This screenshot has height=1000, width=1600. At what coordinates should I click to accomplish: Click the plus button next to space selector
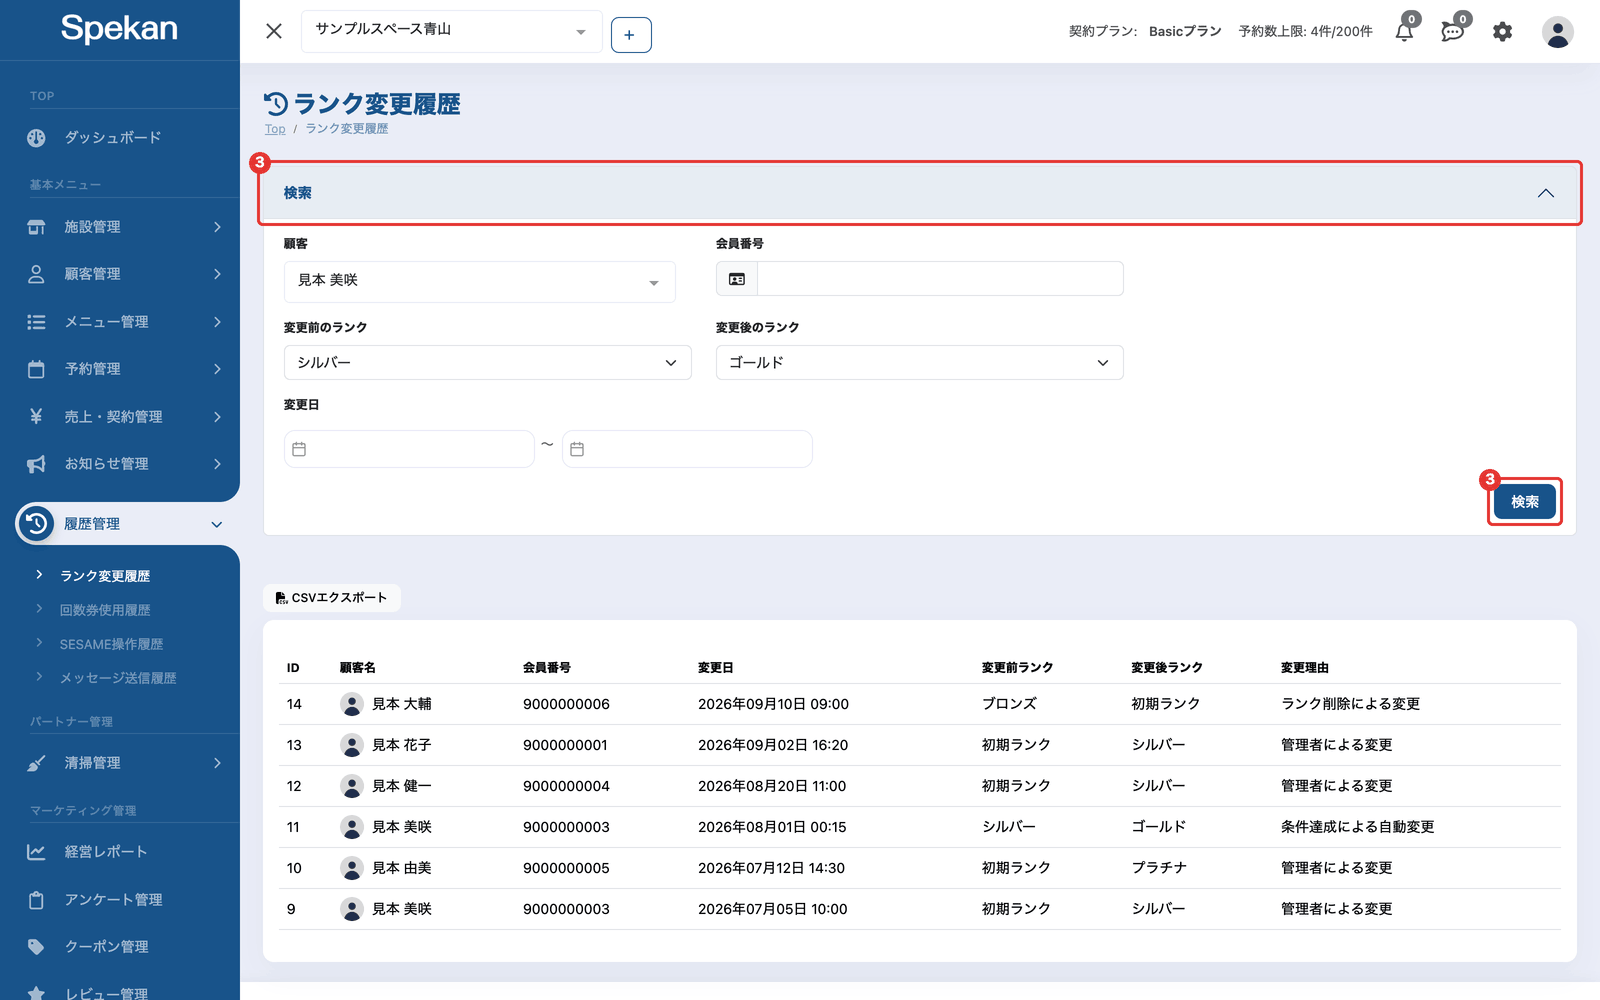click(x=631, y=35)
